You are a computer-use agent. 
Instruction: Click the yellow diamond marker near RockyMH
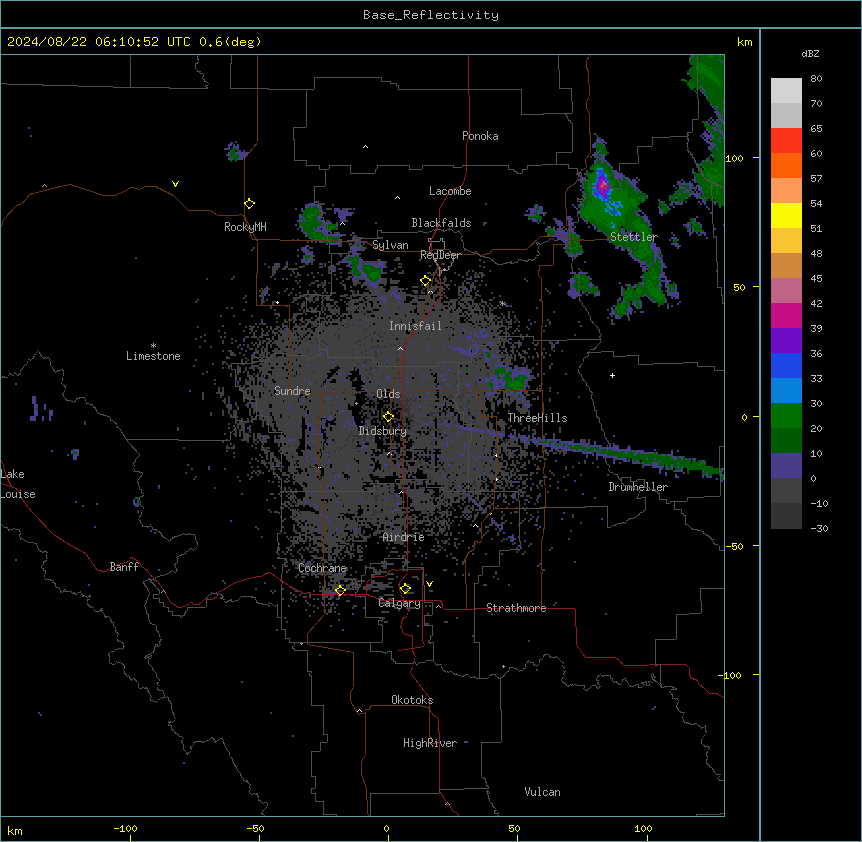point(249,204)
